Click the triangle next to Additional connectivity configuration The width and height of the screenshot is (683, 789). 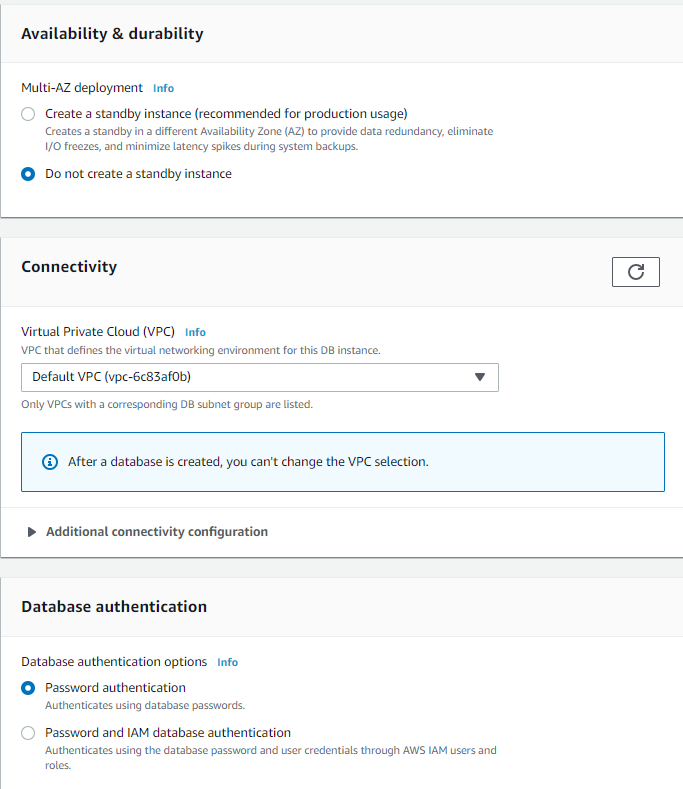coord(32,532)
